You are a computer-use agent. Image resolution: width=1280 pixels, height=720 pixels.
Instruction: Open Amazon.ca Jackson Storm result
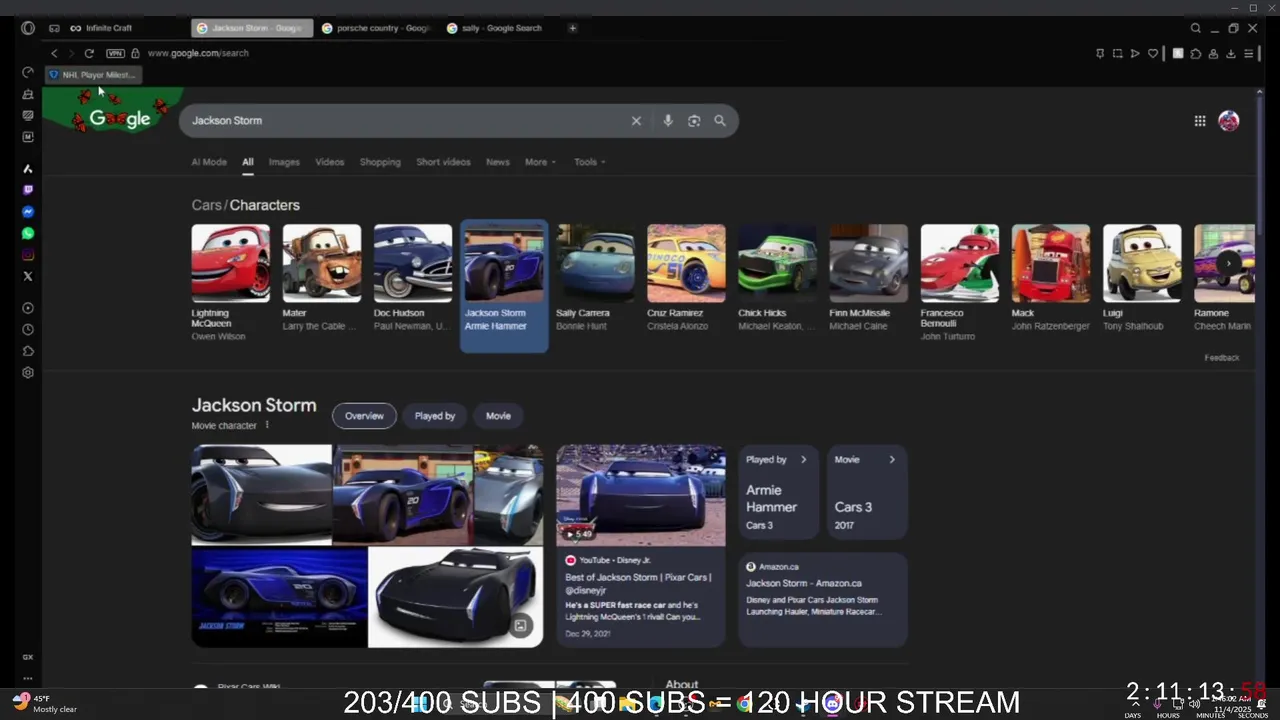(x=823, y=600)
